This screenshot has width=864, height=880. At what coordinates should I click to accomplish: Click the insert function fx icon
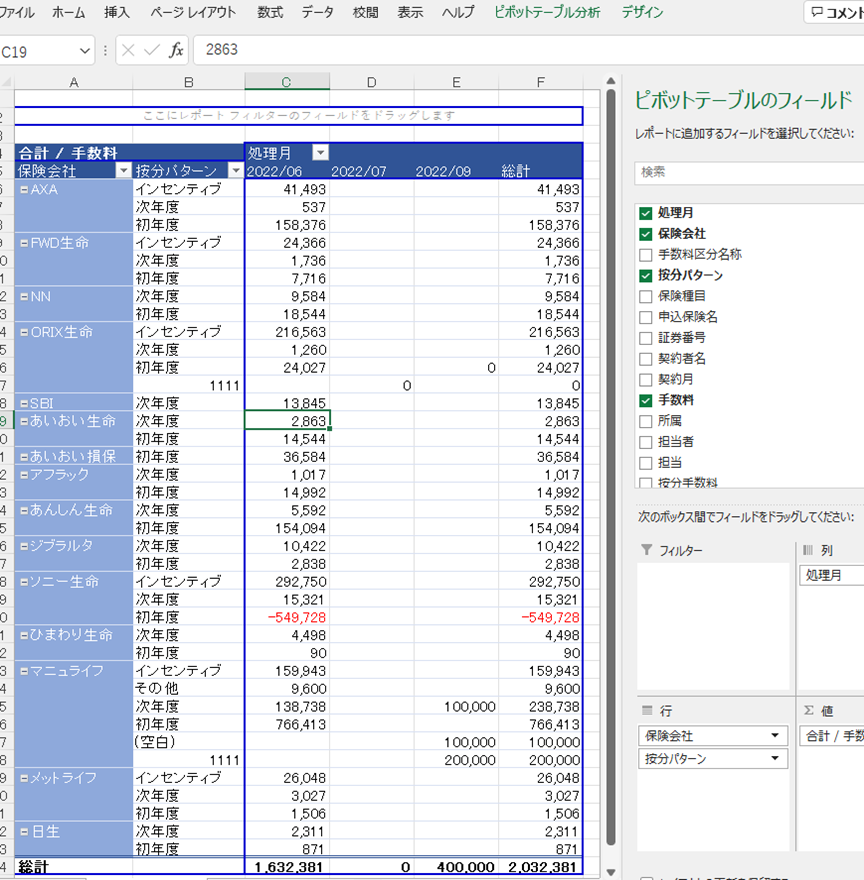click(x=176, y=50)
